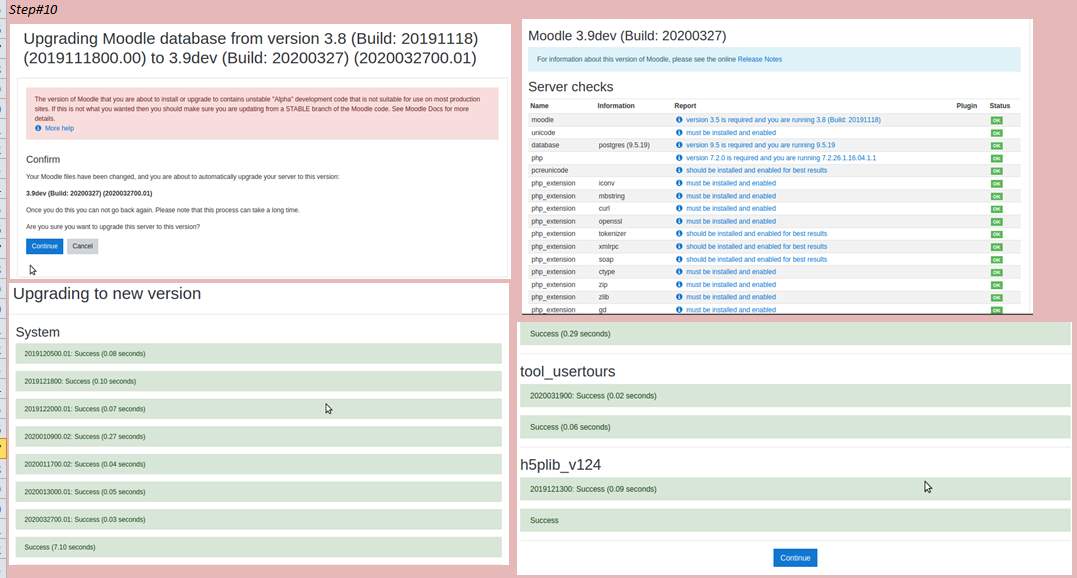Click the 'Server checks' heading
1077x578 pixels.
click(x=570, y=87)
